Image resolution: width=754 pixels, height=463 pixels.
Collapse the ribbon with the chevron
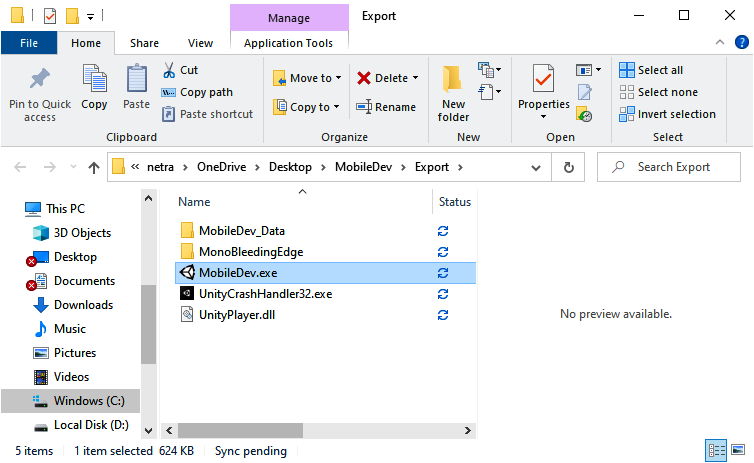720,42
